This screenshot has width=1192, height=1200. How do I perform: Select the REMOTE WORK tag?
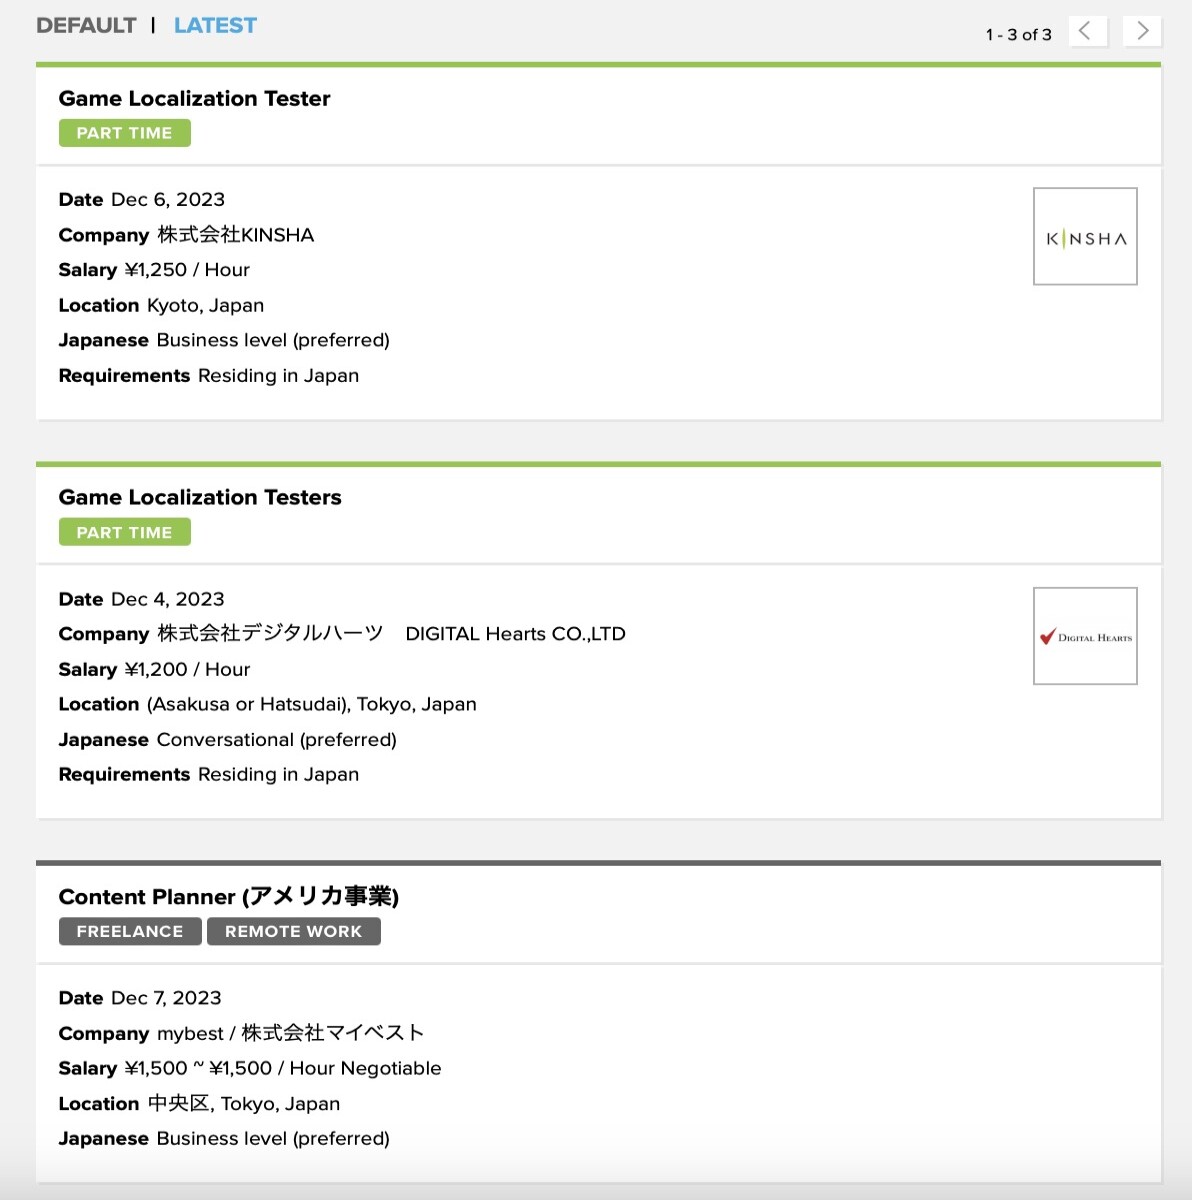(x=293, y=931)
